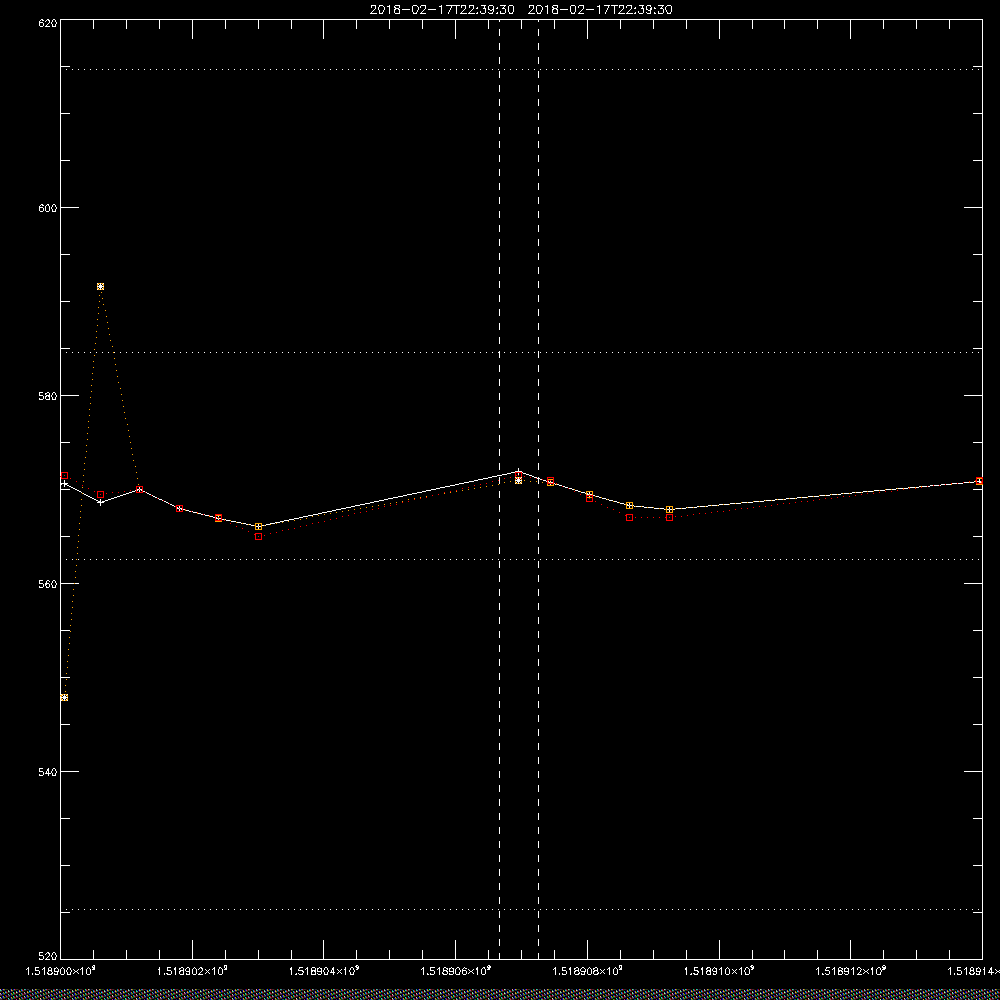
Task: Select the 520 y-axis label
Action: (x=48, y=957)
